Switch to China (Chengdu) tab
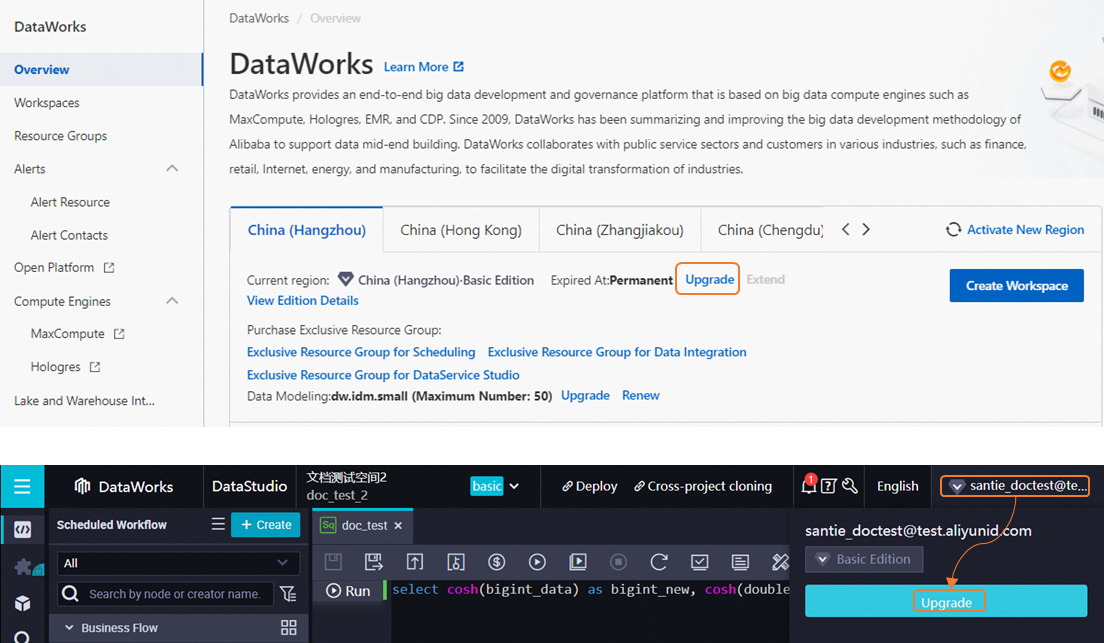Screen dimensions: 1104x643 tap(770, 230)
